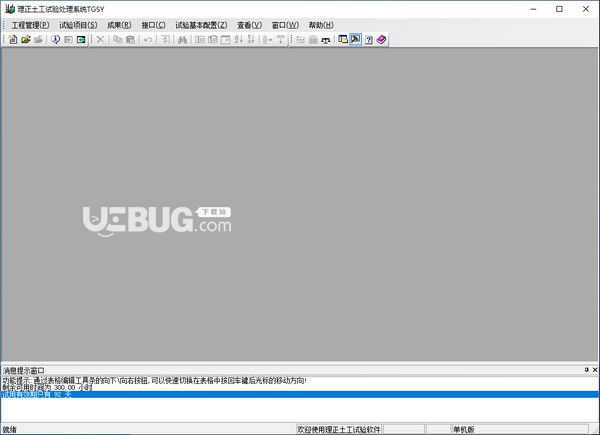Click the 消息提示窗口 panel title
This screenshot has height=435, width=600.
tap(24, 370)
